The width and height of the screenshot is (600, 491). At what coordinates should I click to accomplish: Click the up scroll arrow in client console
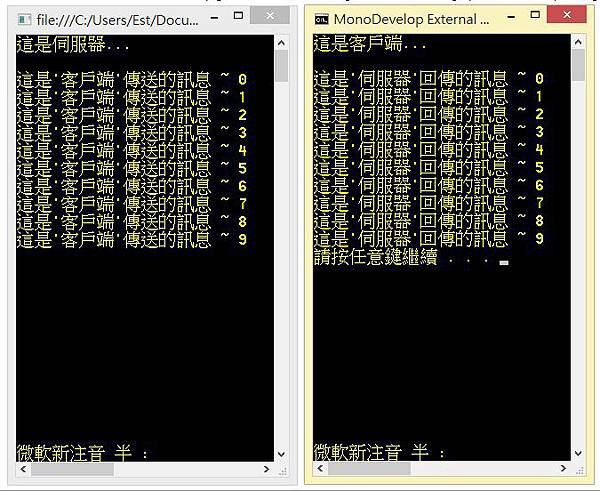click(578, 42)
